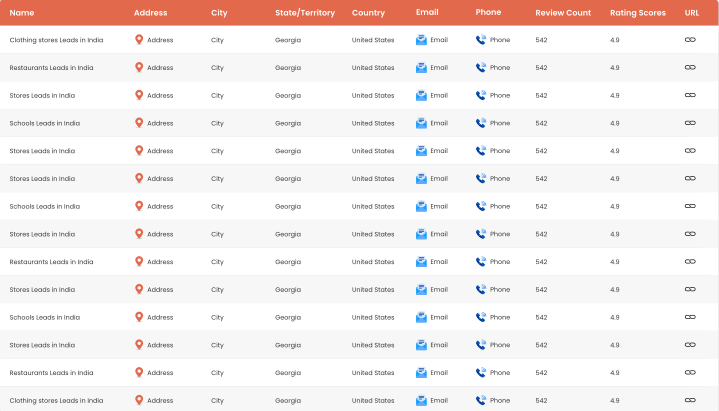Open the topmost Clothing stores Leads in India entry
This screenshot has width=719, height=411.
point(56,40)
